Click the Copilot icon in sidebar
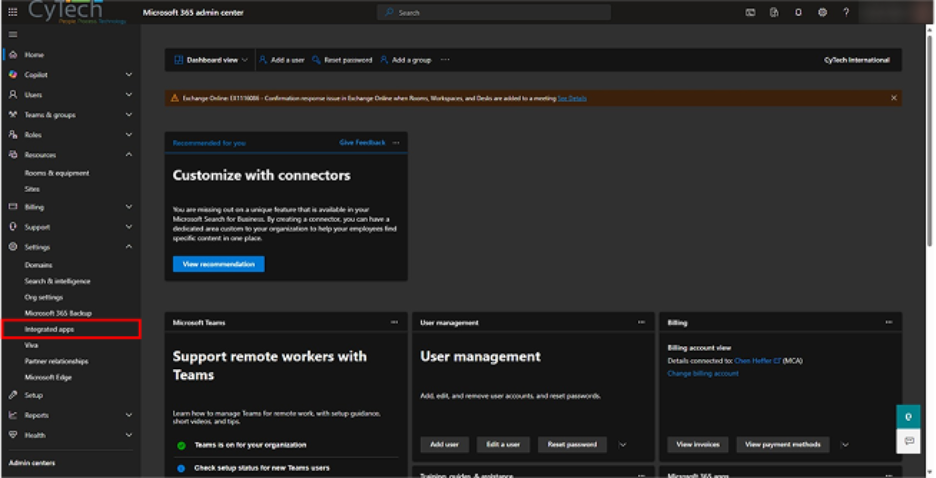Viewport: 936px width, 478px height. (x=13, y=75)
